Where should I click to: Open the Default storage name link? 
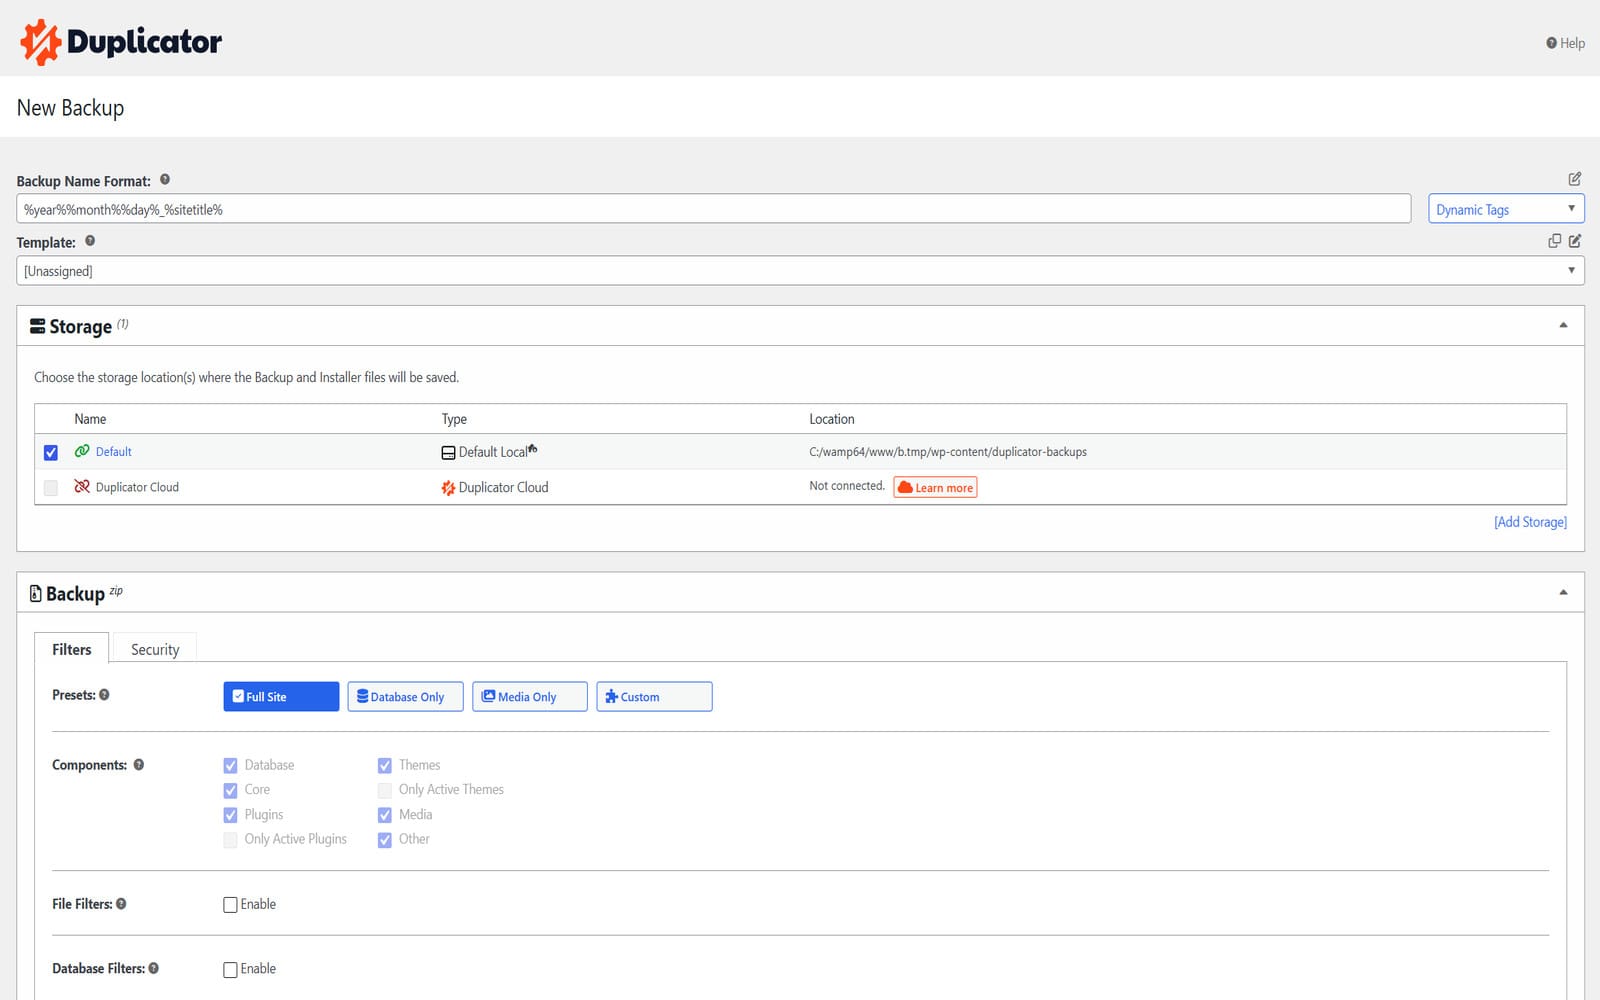point(114,452)
